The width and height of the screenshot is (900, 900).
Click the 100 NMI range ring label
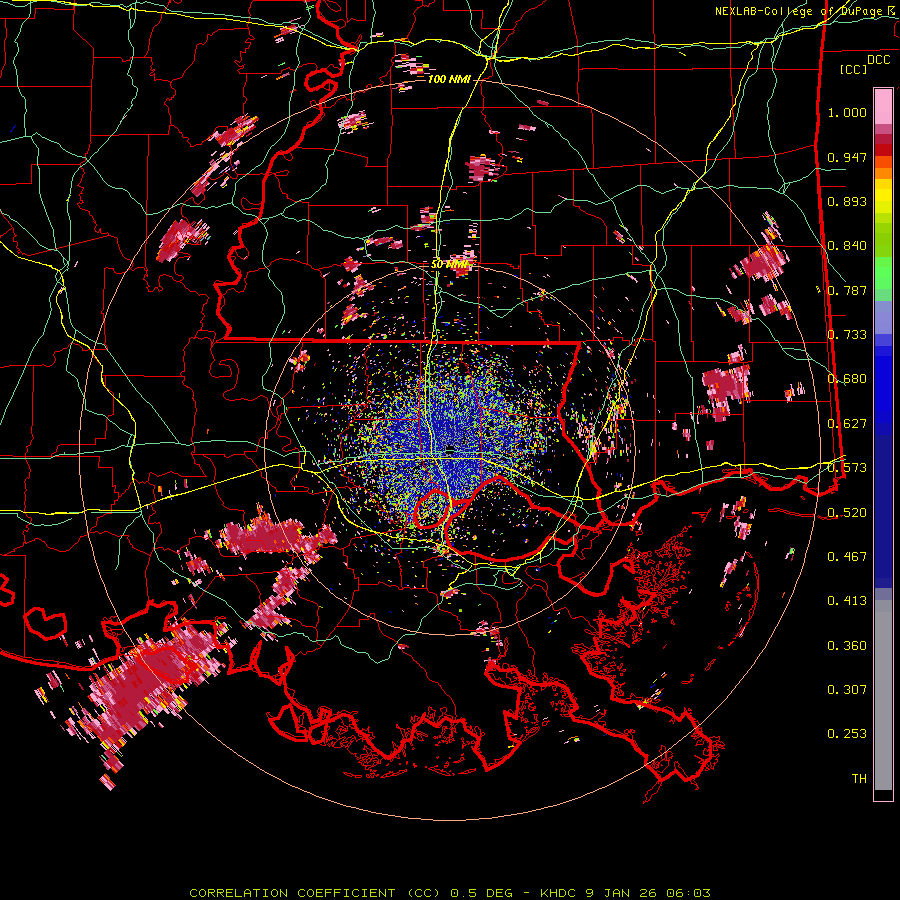coord(449,79)
